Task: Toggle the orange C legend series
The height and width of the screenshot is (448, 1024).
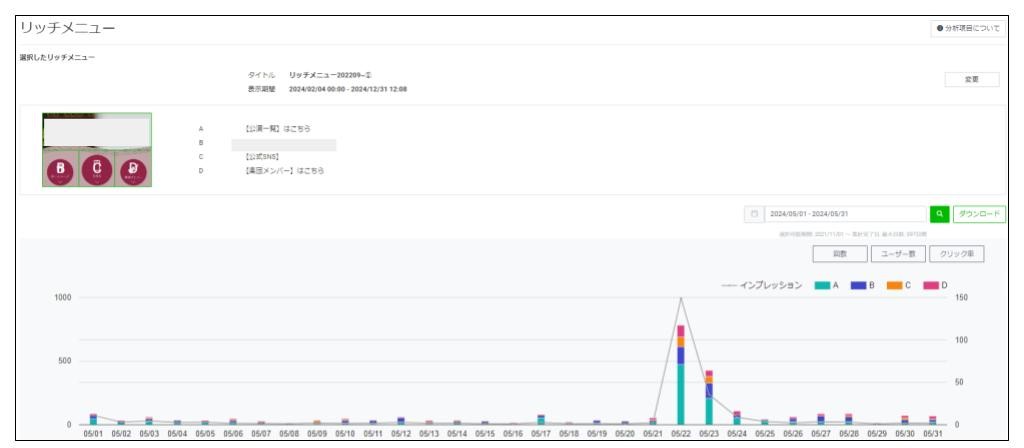Action: 899,285
